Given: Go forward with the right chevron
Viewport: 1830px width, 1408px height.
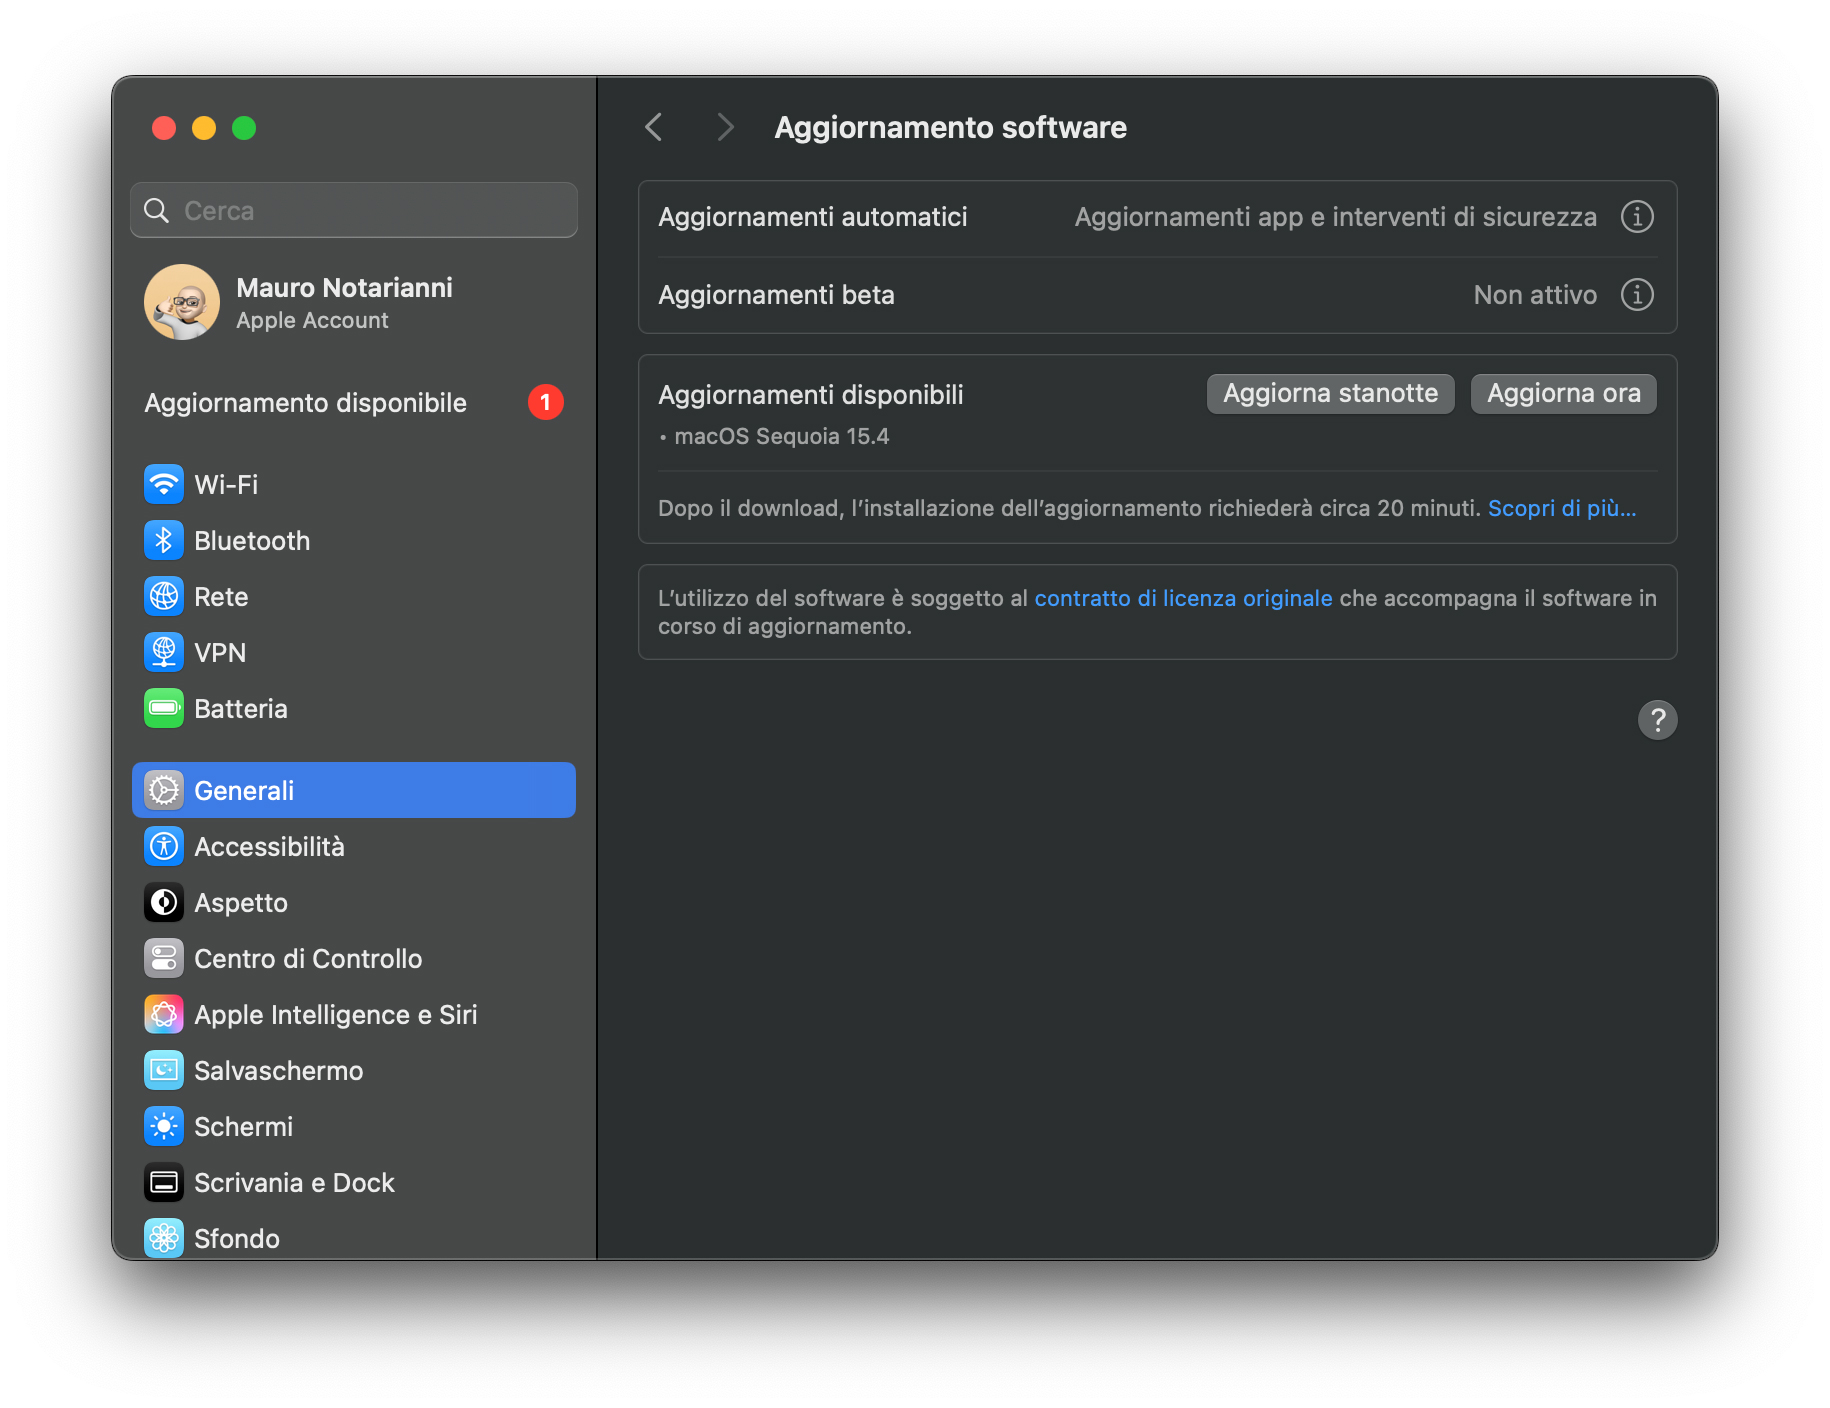Looking at the screenshot, I should [726, 127].
